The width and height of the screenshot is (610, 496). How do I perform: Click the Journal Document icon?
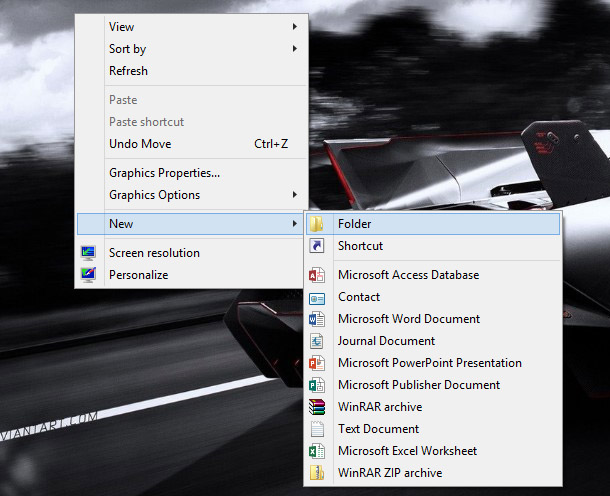[317, 341]
